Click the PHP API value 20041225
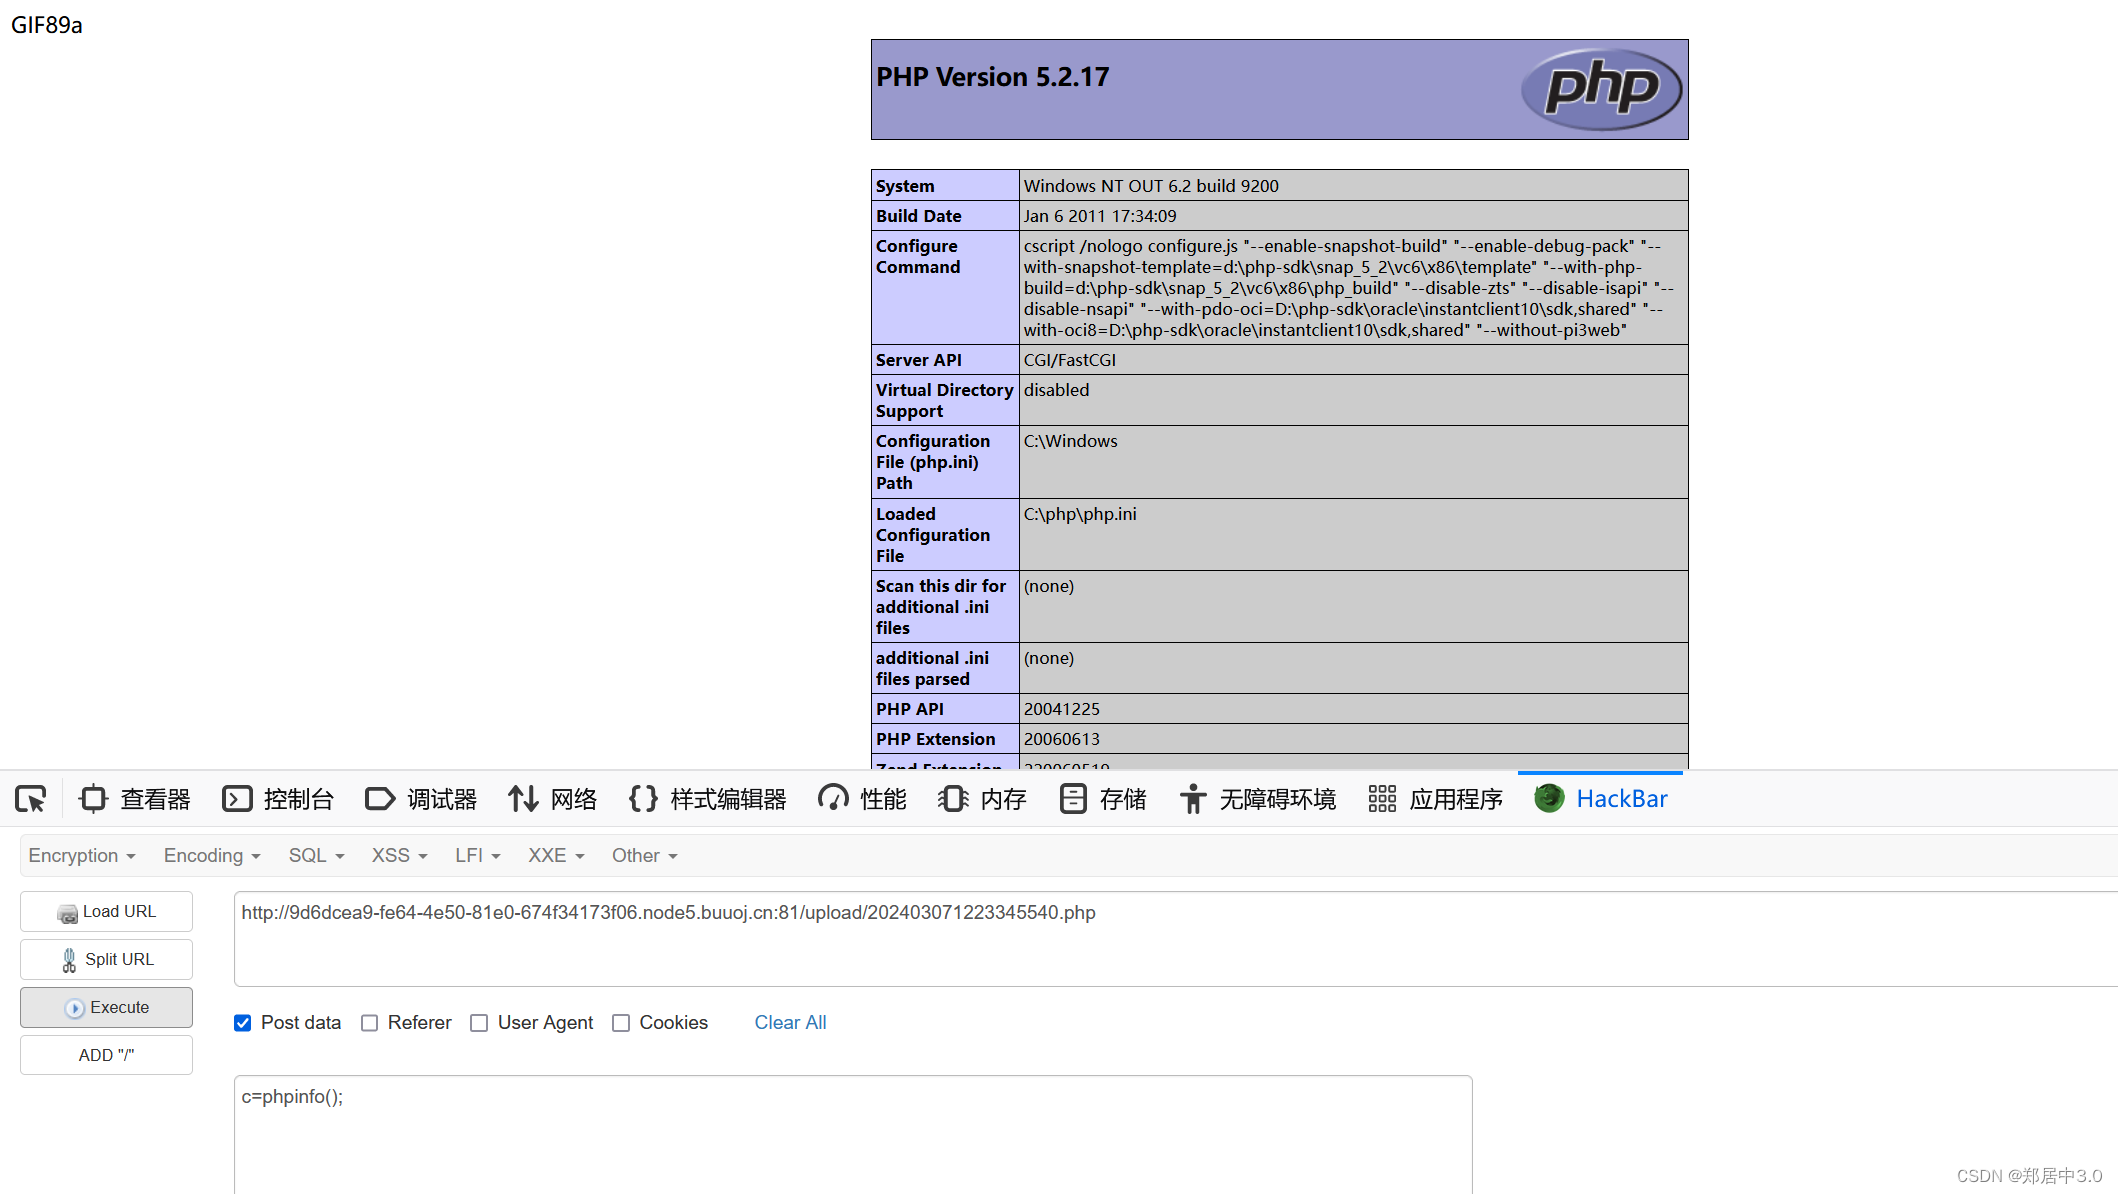The height and width of the screenshot is (1194, 2118). pyautogui.click(x=1062, y=709)
